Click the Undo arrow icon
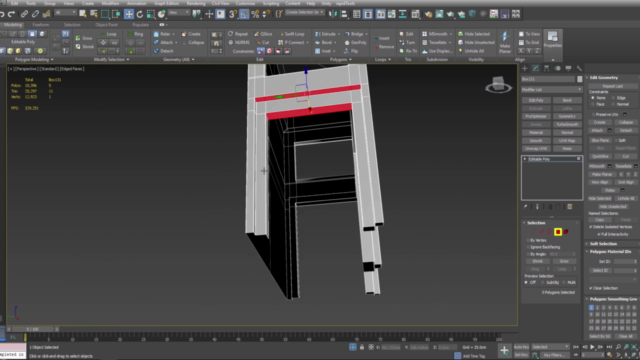Image resolution: width=640 pixels, height=360 pixels. (2, 14)
